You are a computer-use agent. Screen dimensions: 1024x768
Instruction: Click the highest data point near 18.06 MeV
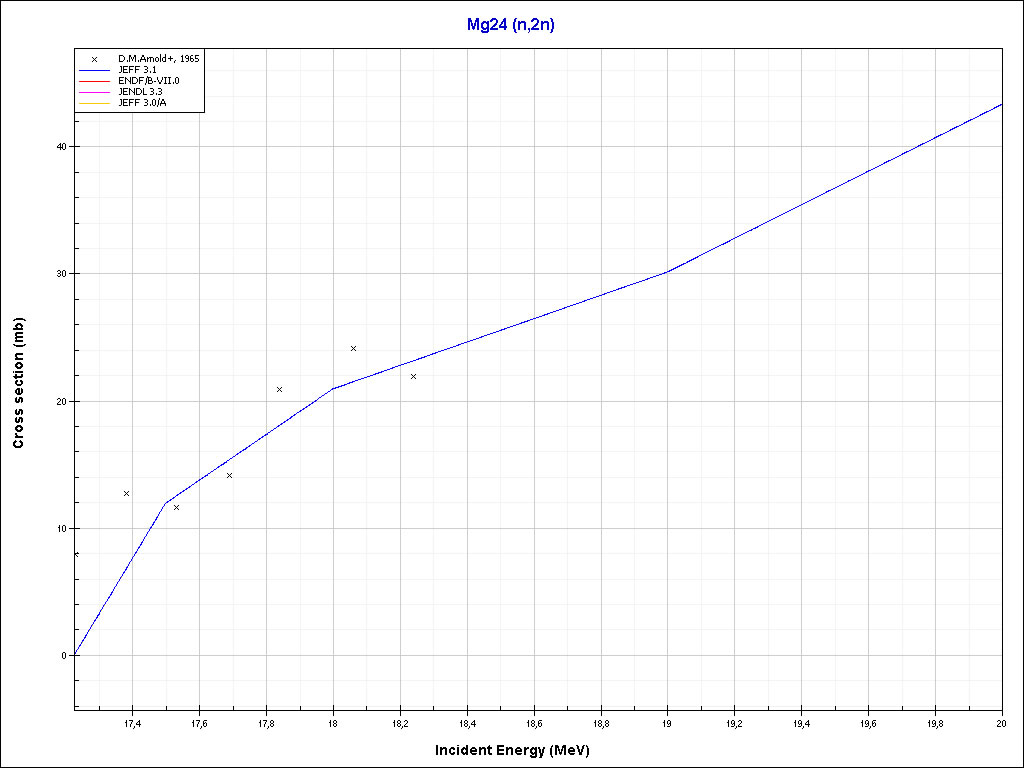pos(353,348)
